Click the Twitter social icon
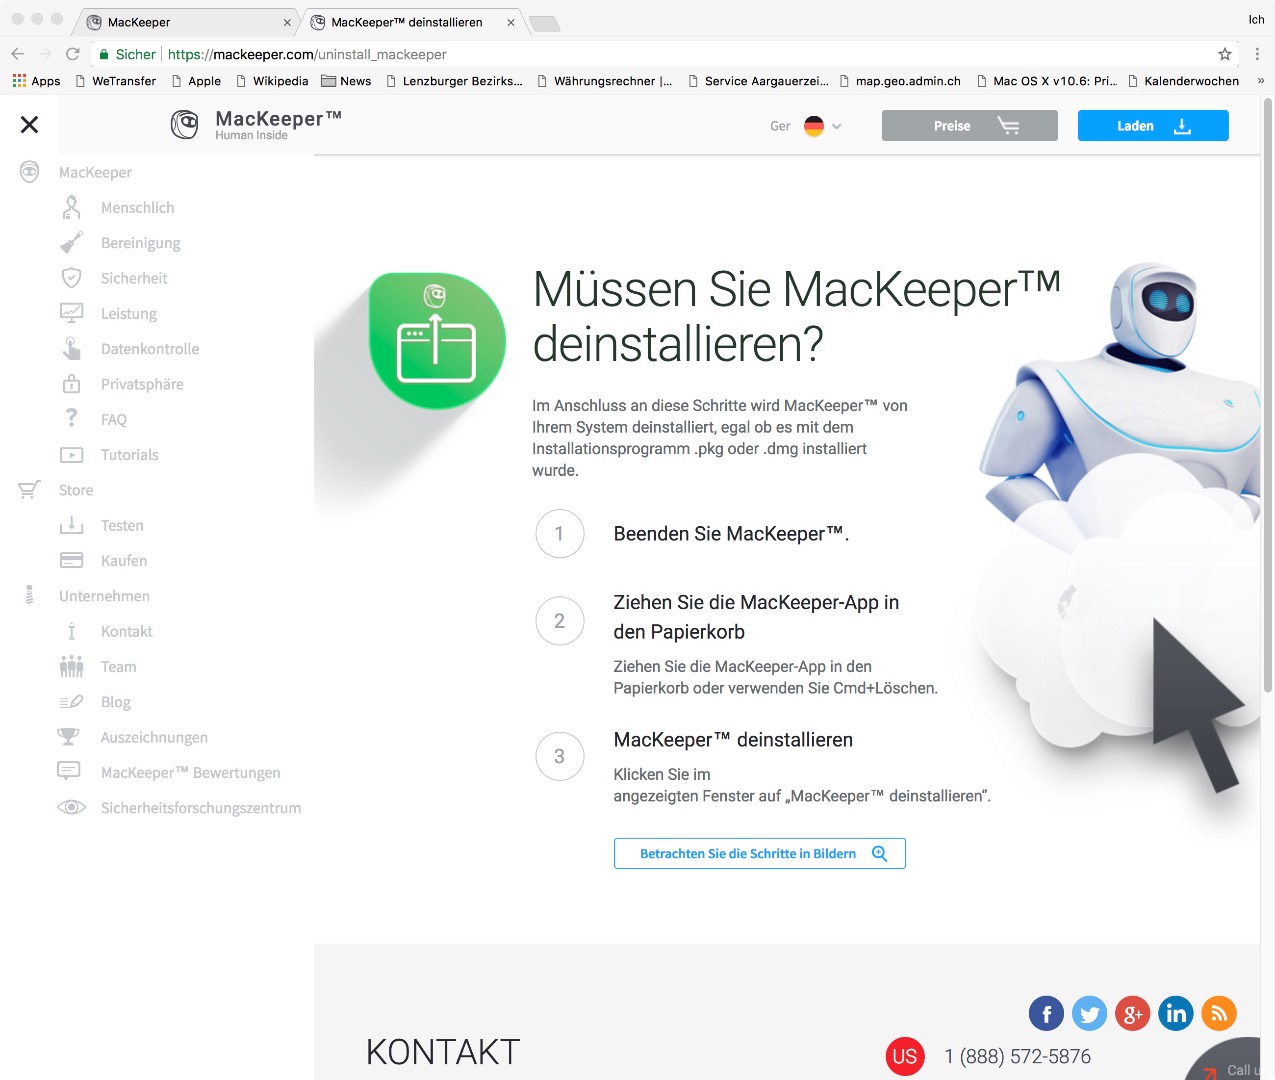This screenshot has width=1275, height=1080. pos(1089,1013)
